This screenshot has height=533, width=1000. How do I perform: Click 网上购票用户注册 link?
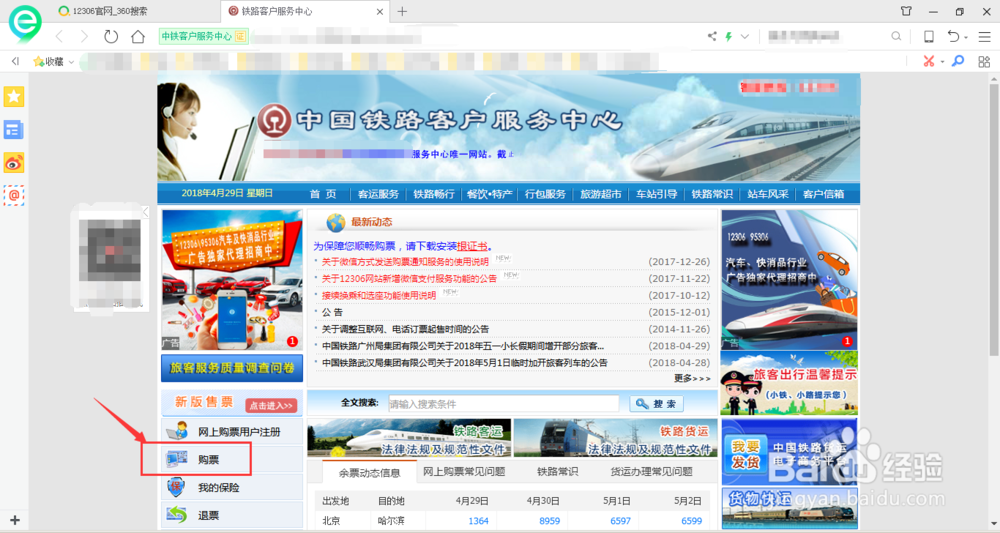pyautogui.click(x=239, y=432)
